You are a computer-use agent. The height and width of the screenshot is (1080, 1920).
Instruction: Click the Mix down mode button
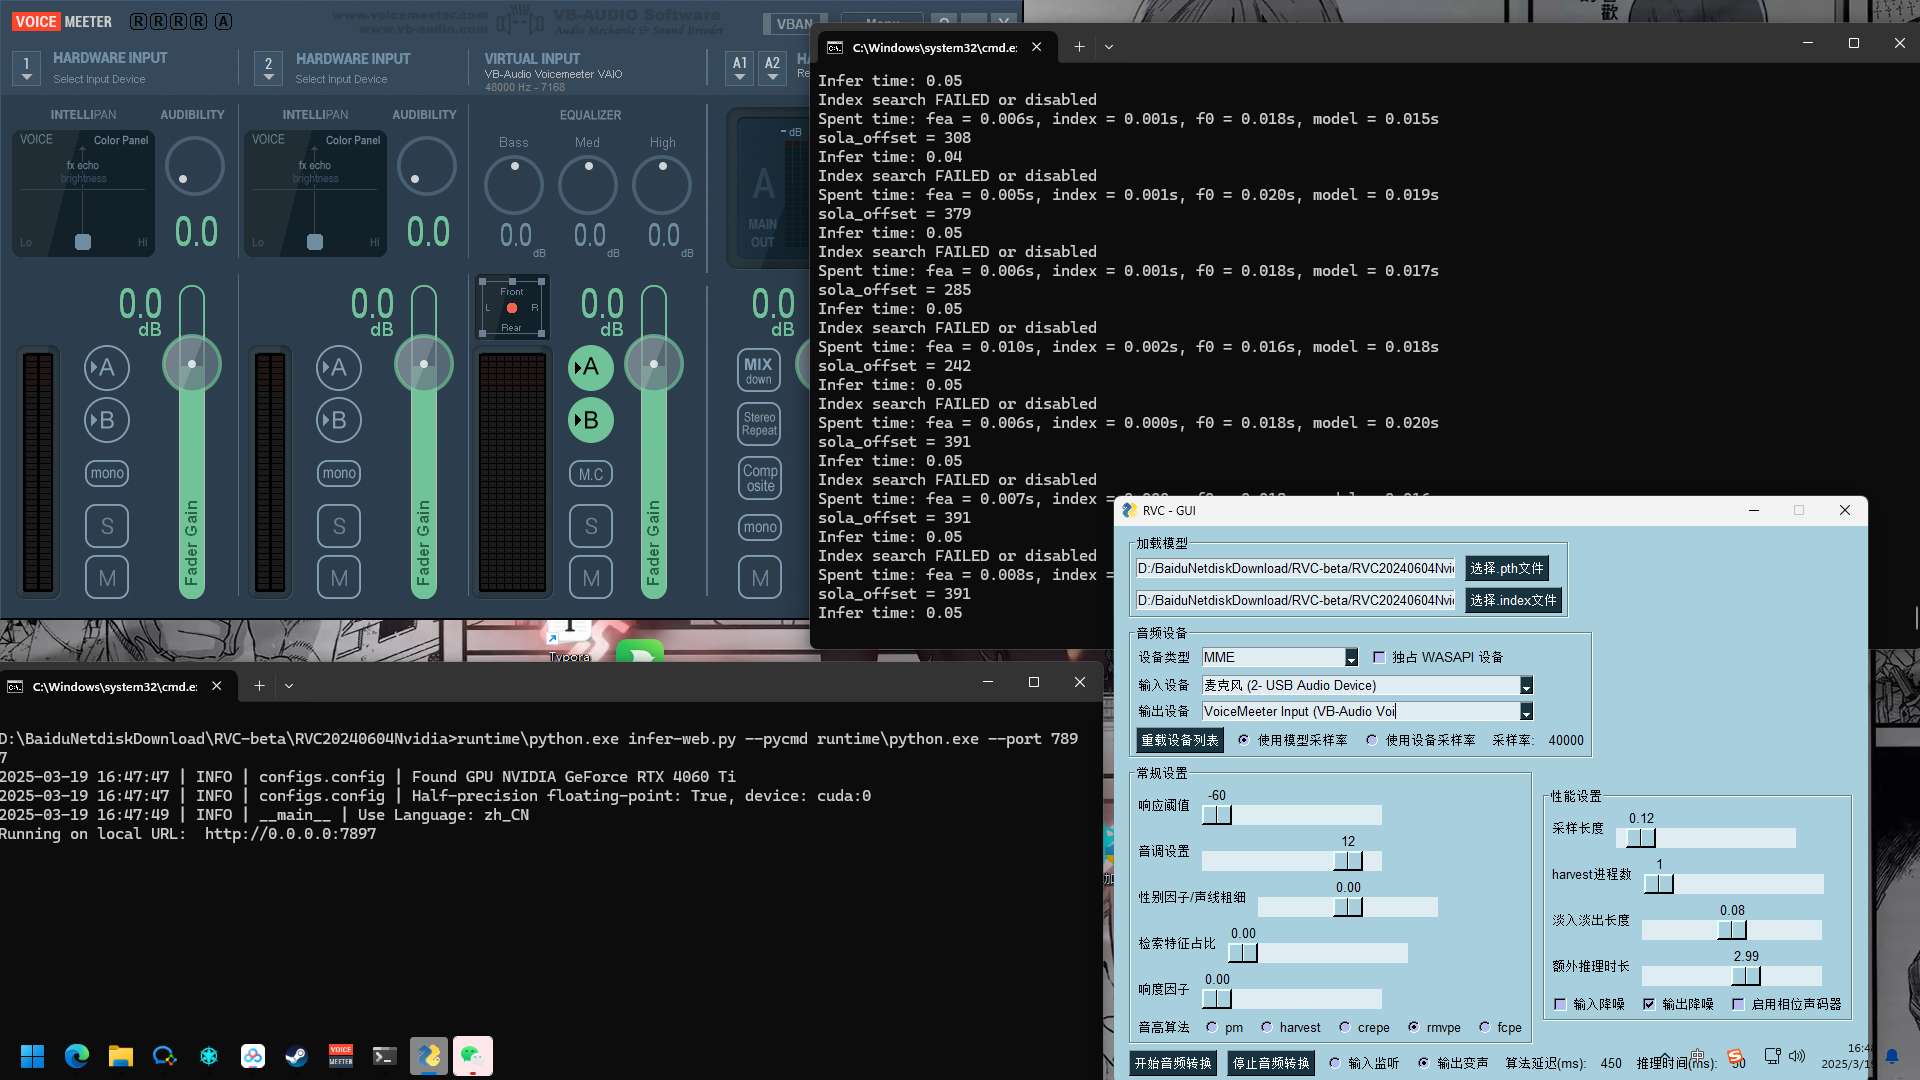point(759,370)
